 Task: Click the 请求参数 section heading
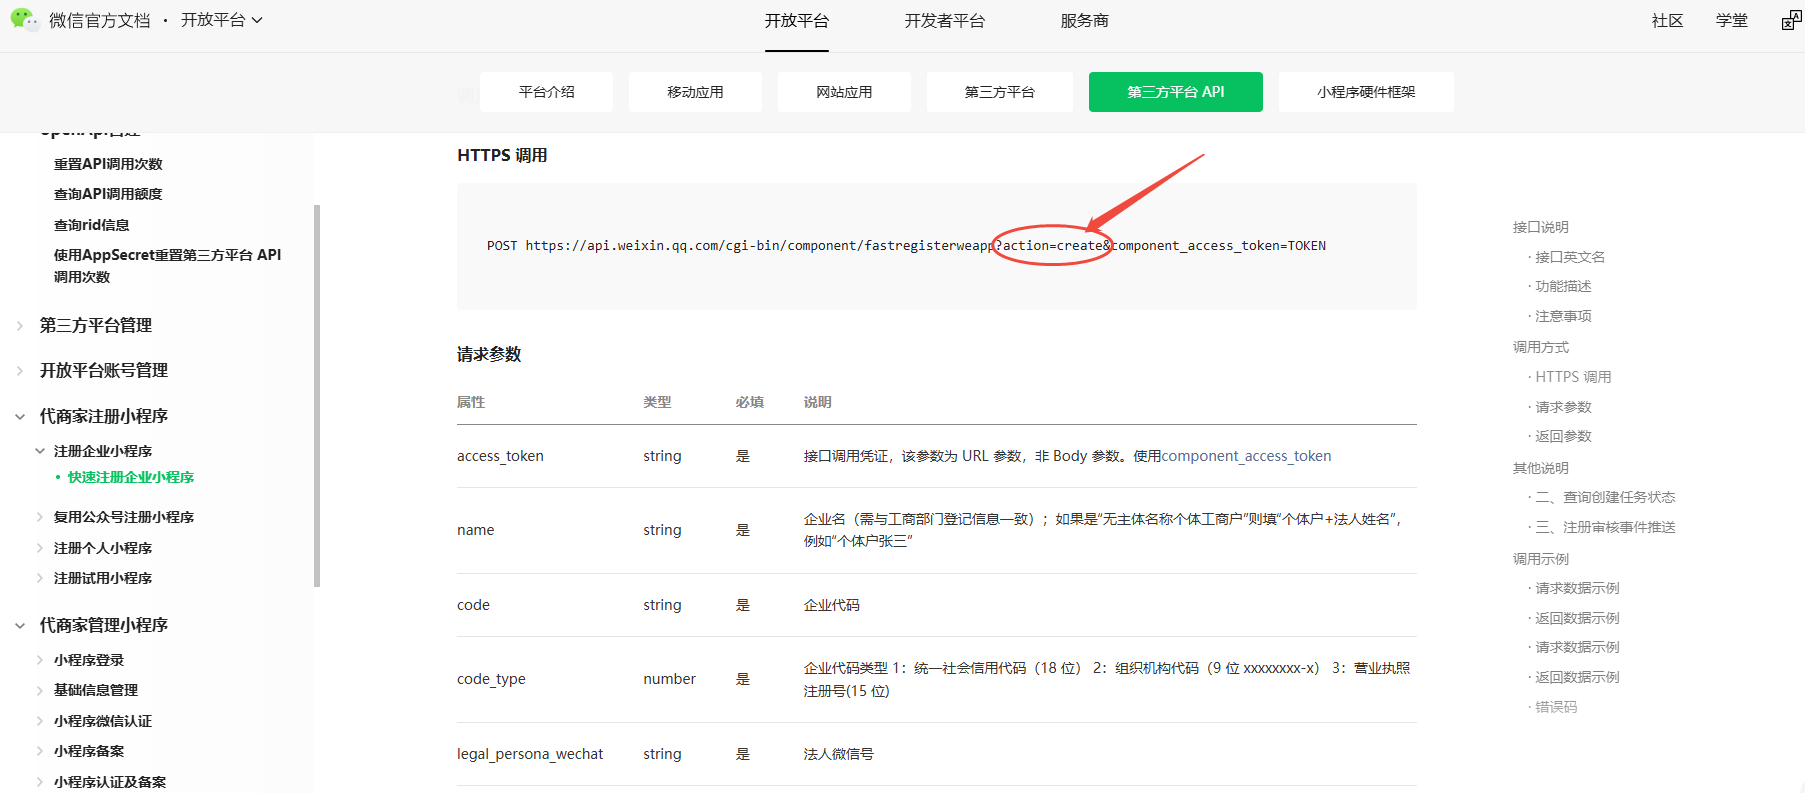click(489, 354)
